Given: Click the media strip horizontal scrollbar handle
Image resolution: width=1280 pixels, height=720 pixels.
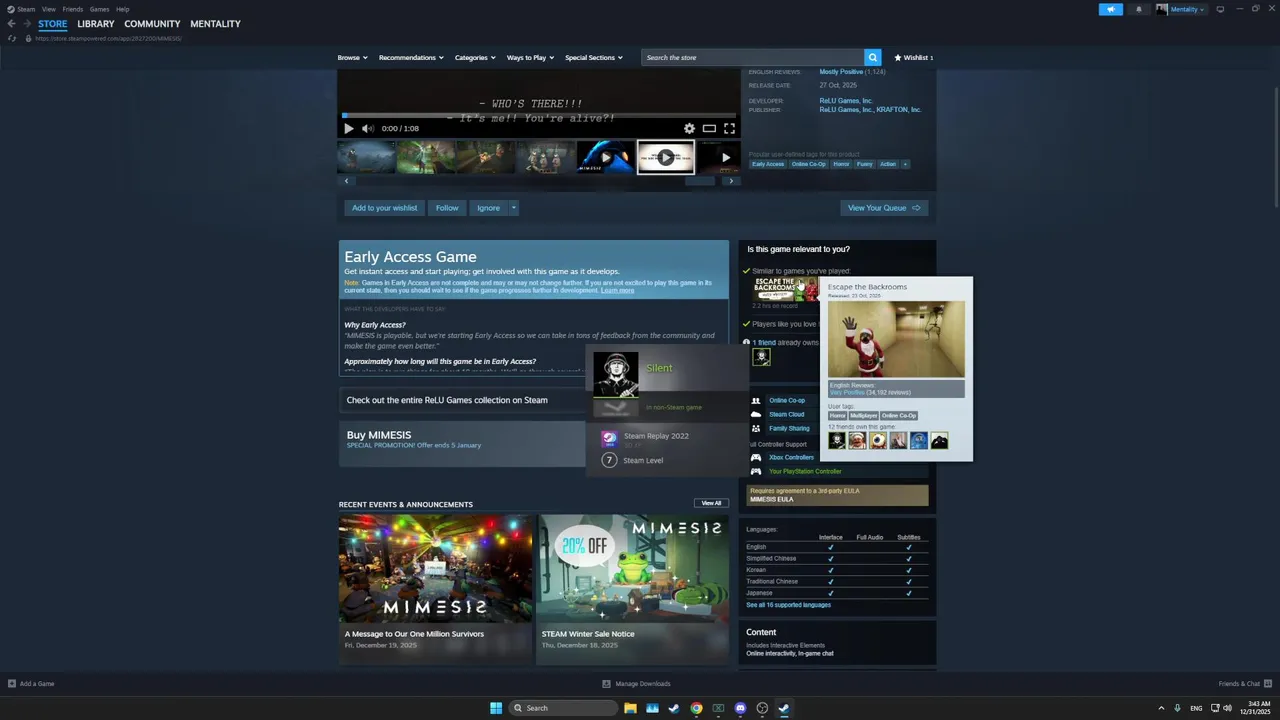Looking at the screenshot, I should (700, 181).
